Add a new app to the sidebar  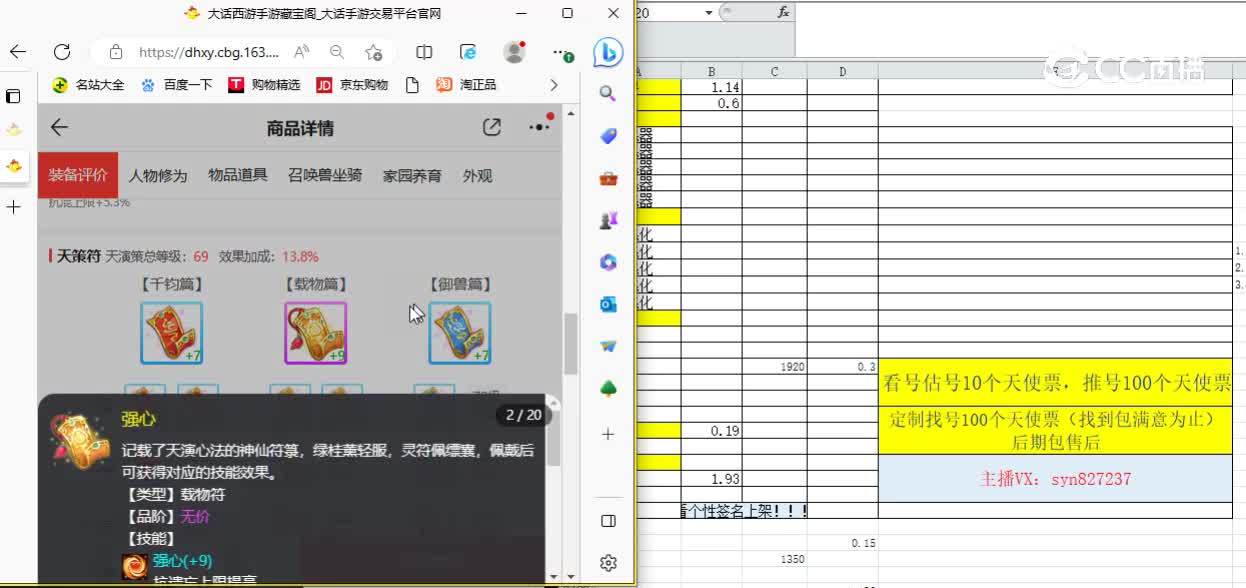click(x=608, y=434)
